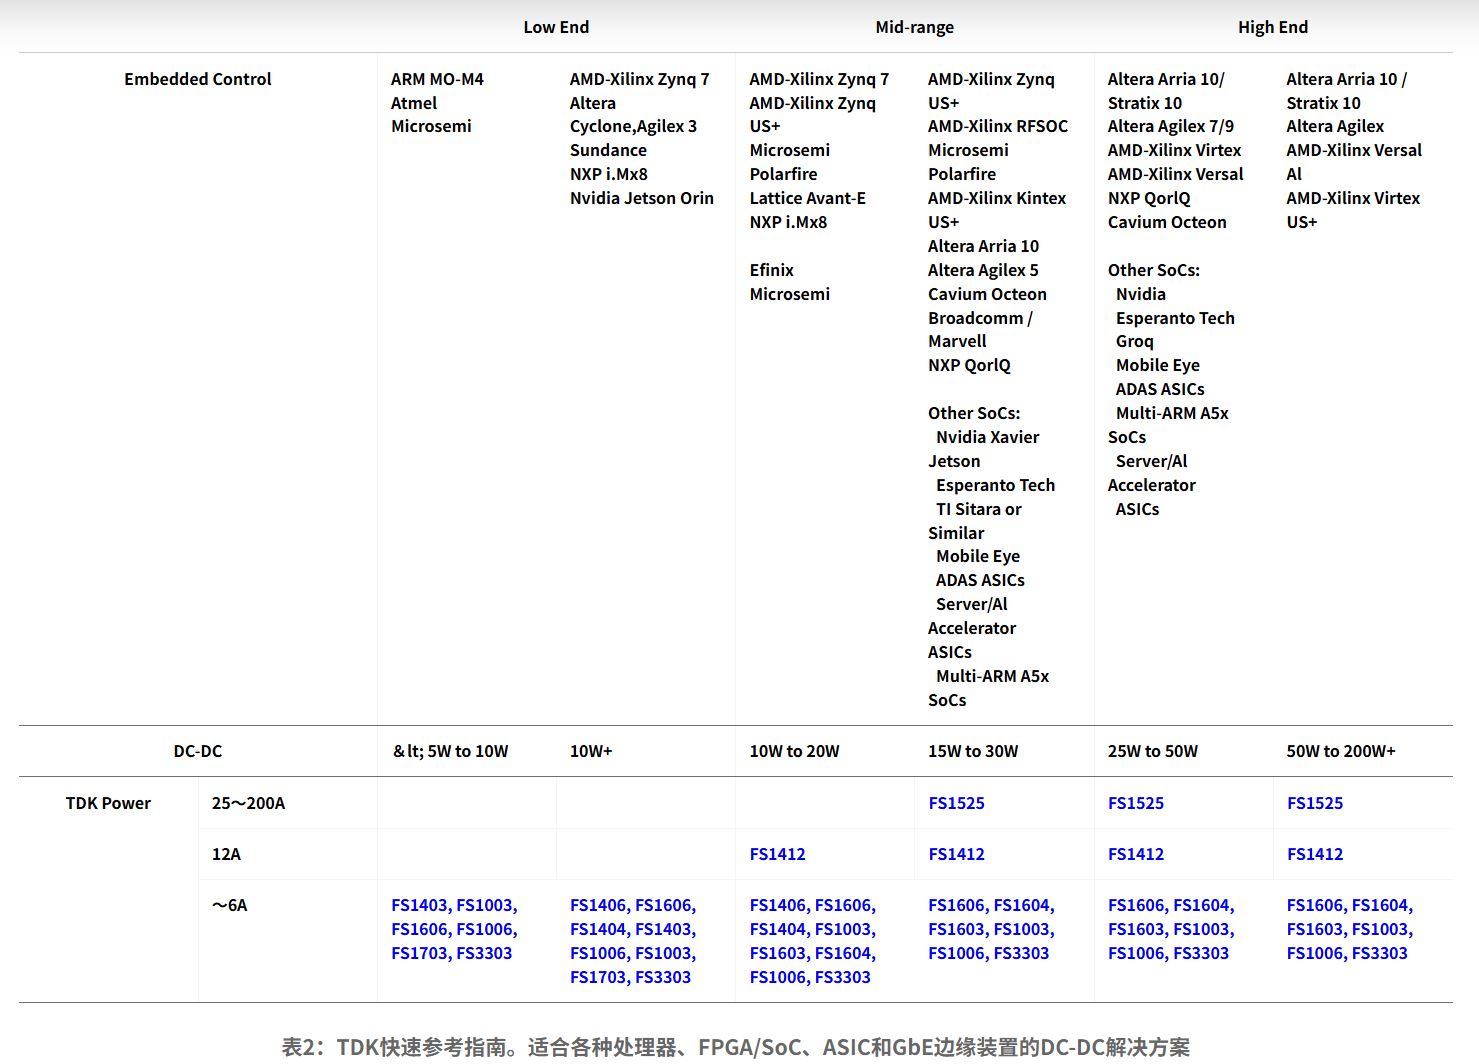Click the 5W to 10W cell
Screen dimensions: 1479x1064
(450, 751)
